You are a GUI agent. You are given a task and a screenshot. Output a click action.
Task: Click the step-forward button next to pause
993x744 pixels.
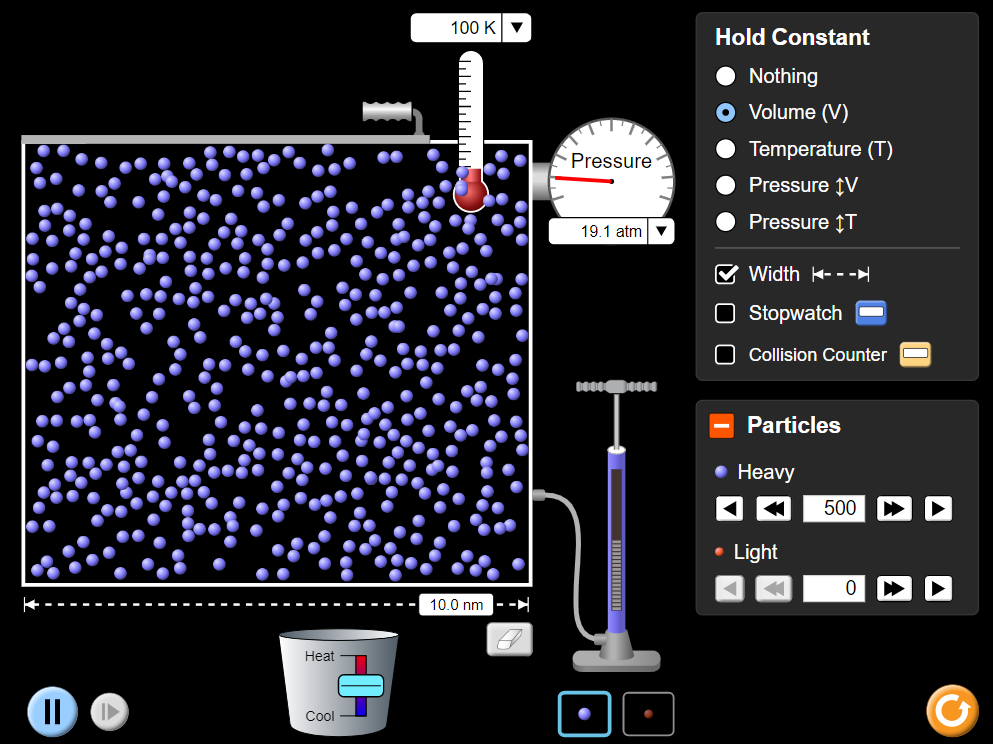click(x=110, y=712)
